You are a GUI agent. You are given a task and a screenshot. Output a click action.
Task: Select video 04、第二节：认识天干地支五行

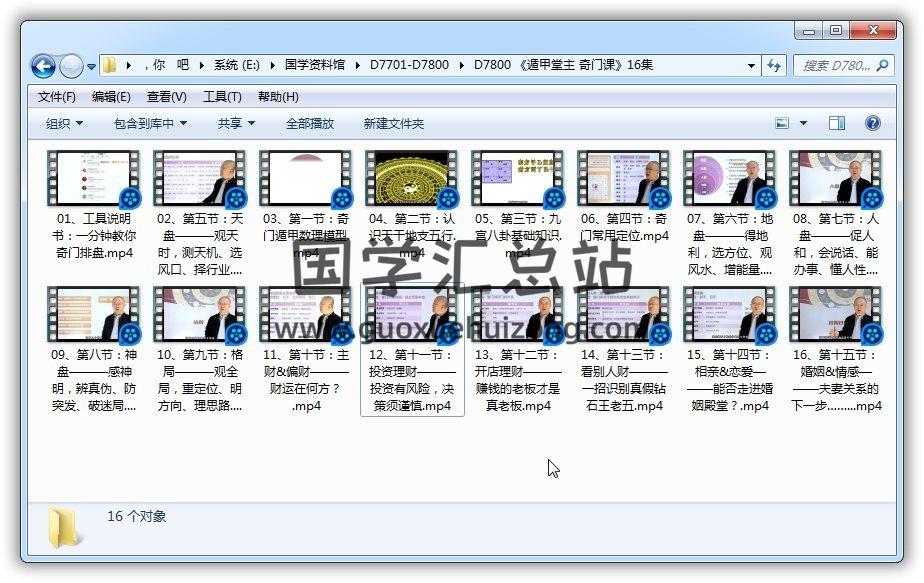[x=412, y=205]
